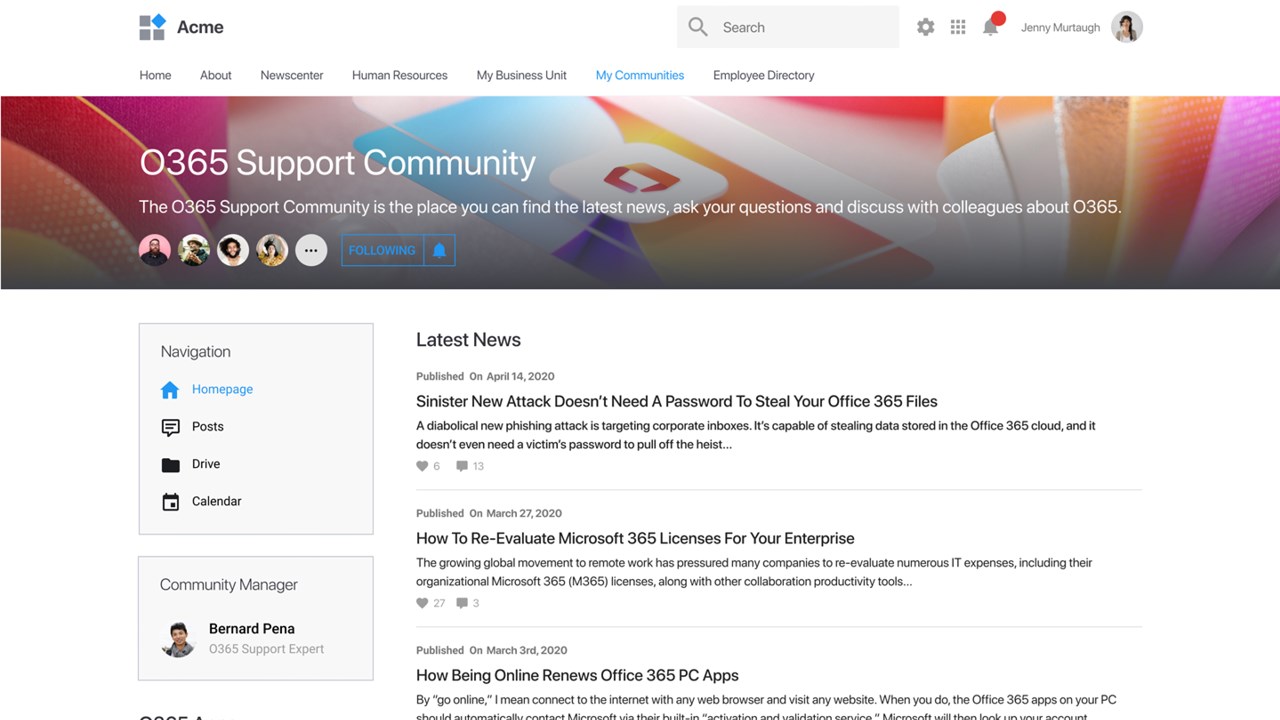The image size is (1280, 720).
Task: Toggle the FOLLOWING button
Action: click(382, 250)
